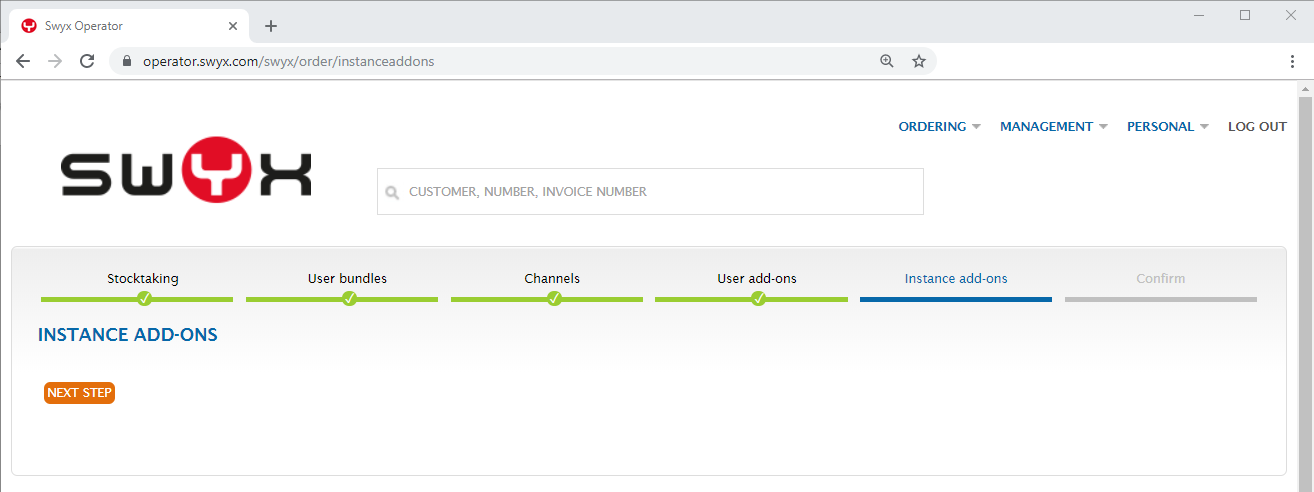Screen dimensions: 1314x492
Task: Click the browser address bar URL
Action: tap(289, 61)
